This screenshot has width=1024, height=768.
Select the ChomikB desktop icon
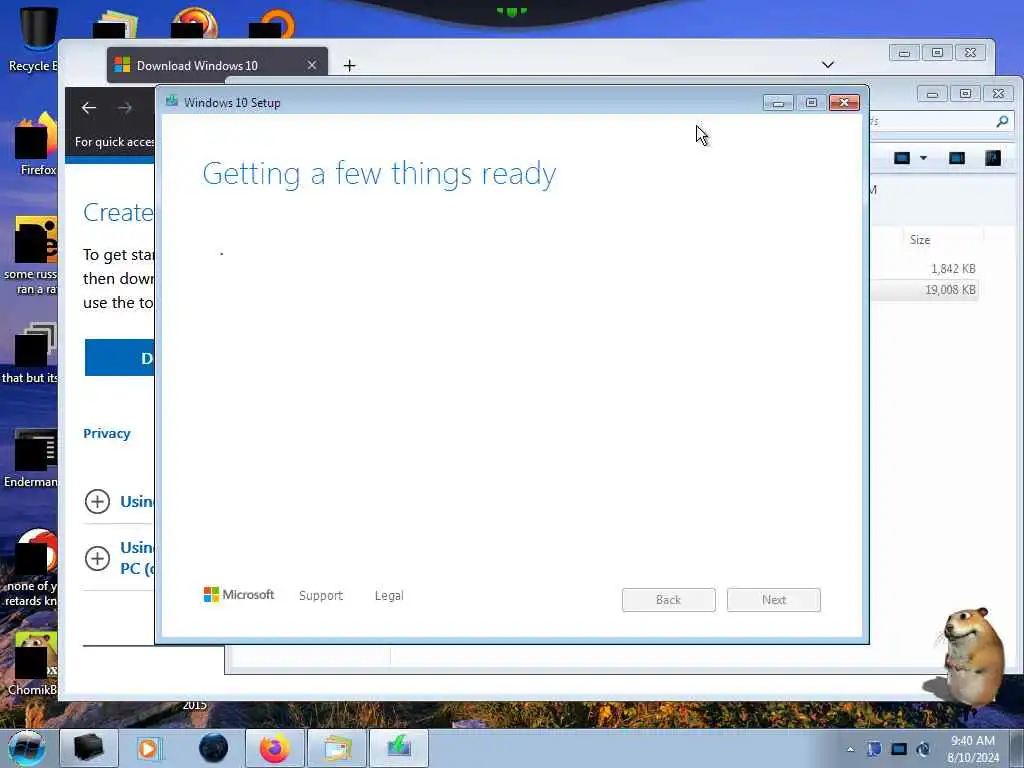pyautogui.click(x=34, y=663)
